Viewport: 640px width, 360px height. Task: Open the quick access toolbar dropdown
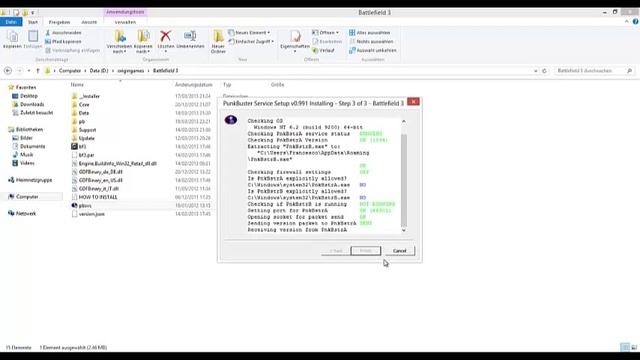tap(33, 13)
